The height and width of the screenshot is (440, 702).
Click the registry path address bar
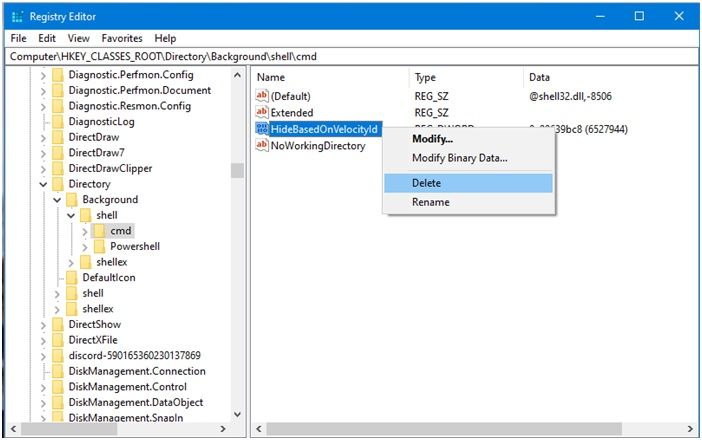[350, 57]
